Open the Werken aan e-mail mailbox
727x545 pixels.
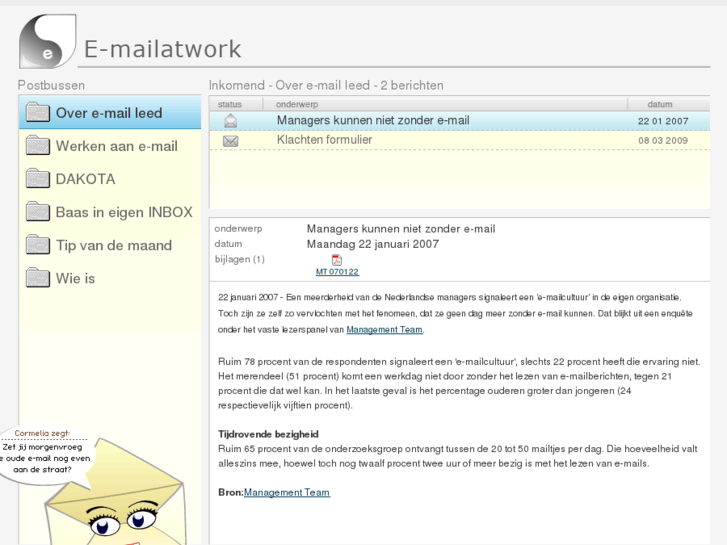point(110,146)
